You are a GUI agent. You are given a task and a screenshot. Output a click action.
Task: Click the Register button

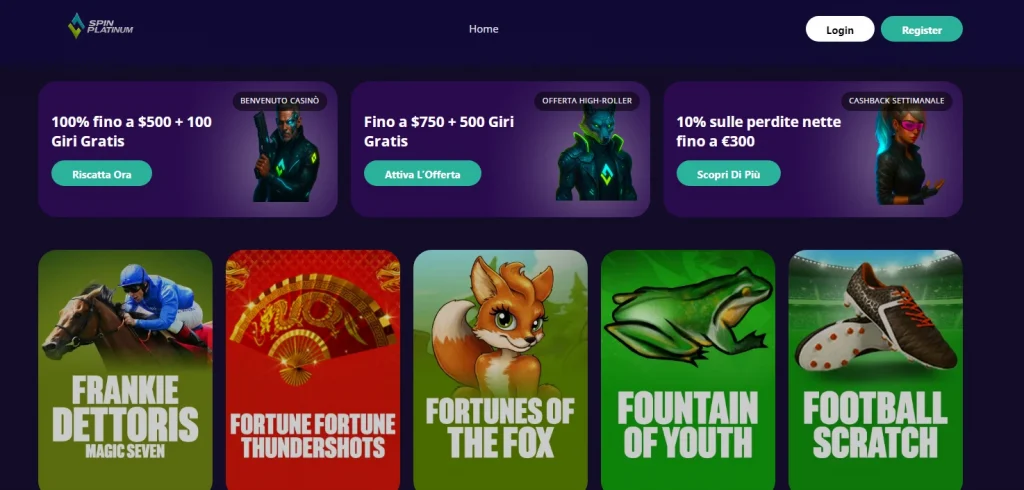(921, 29)
